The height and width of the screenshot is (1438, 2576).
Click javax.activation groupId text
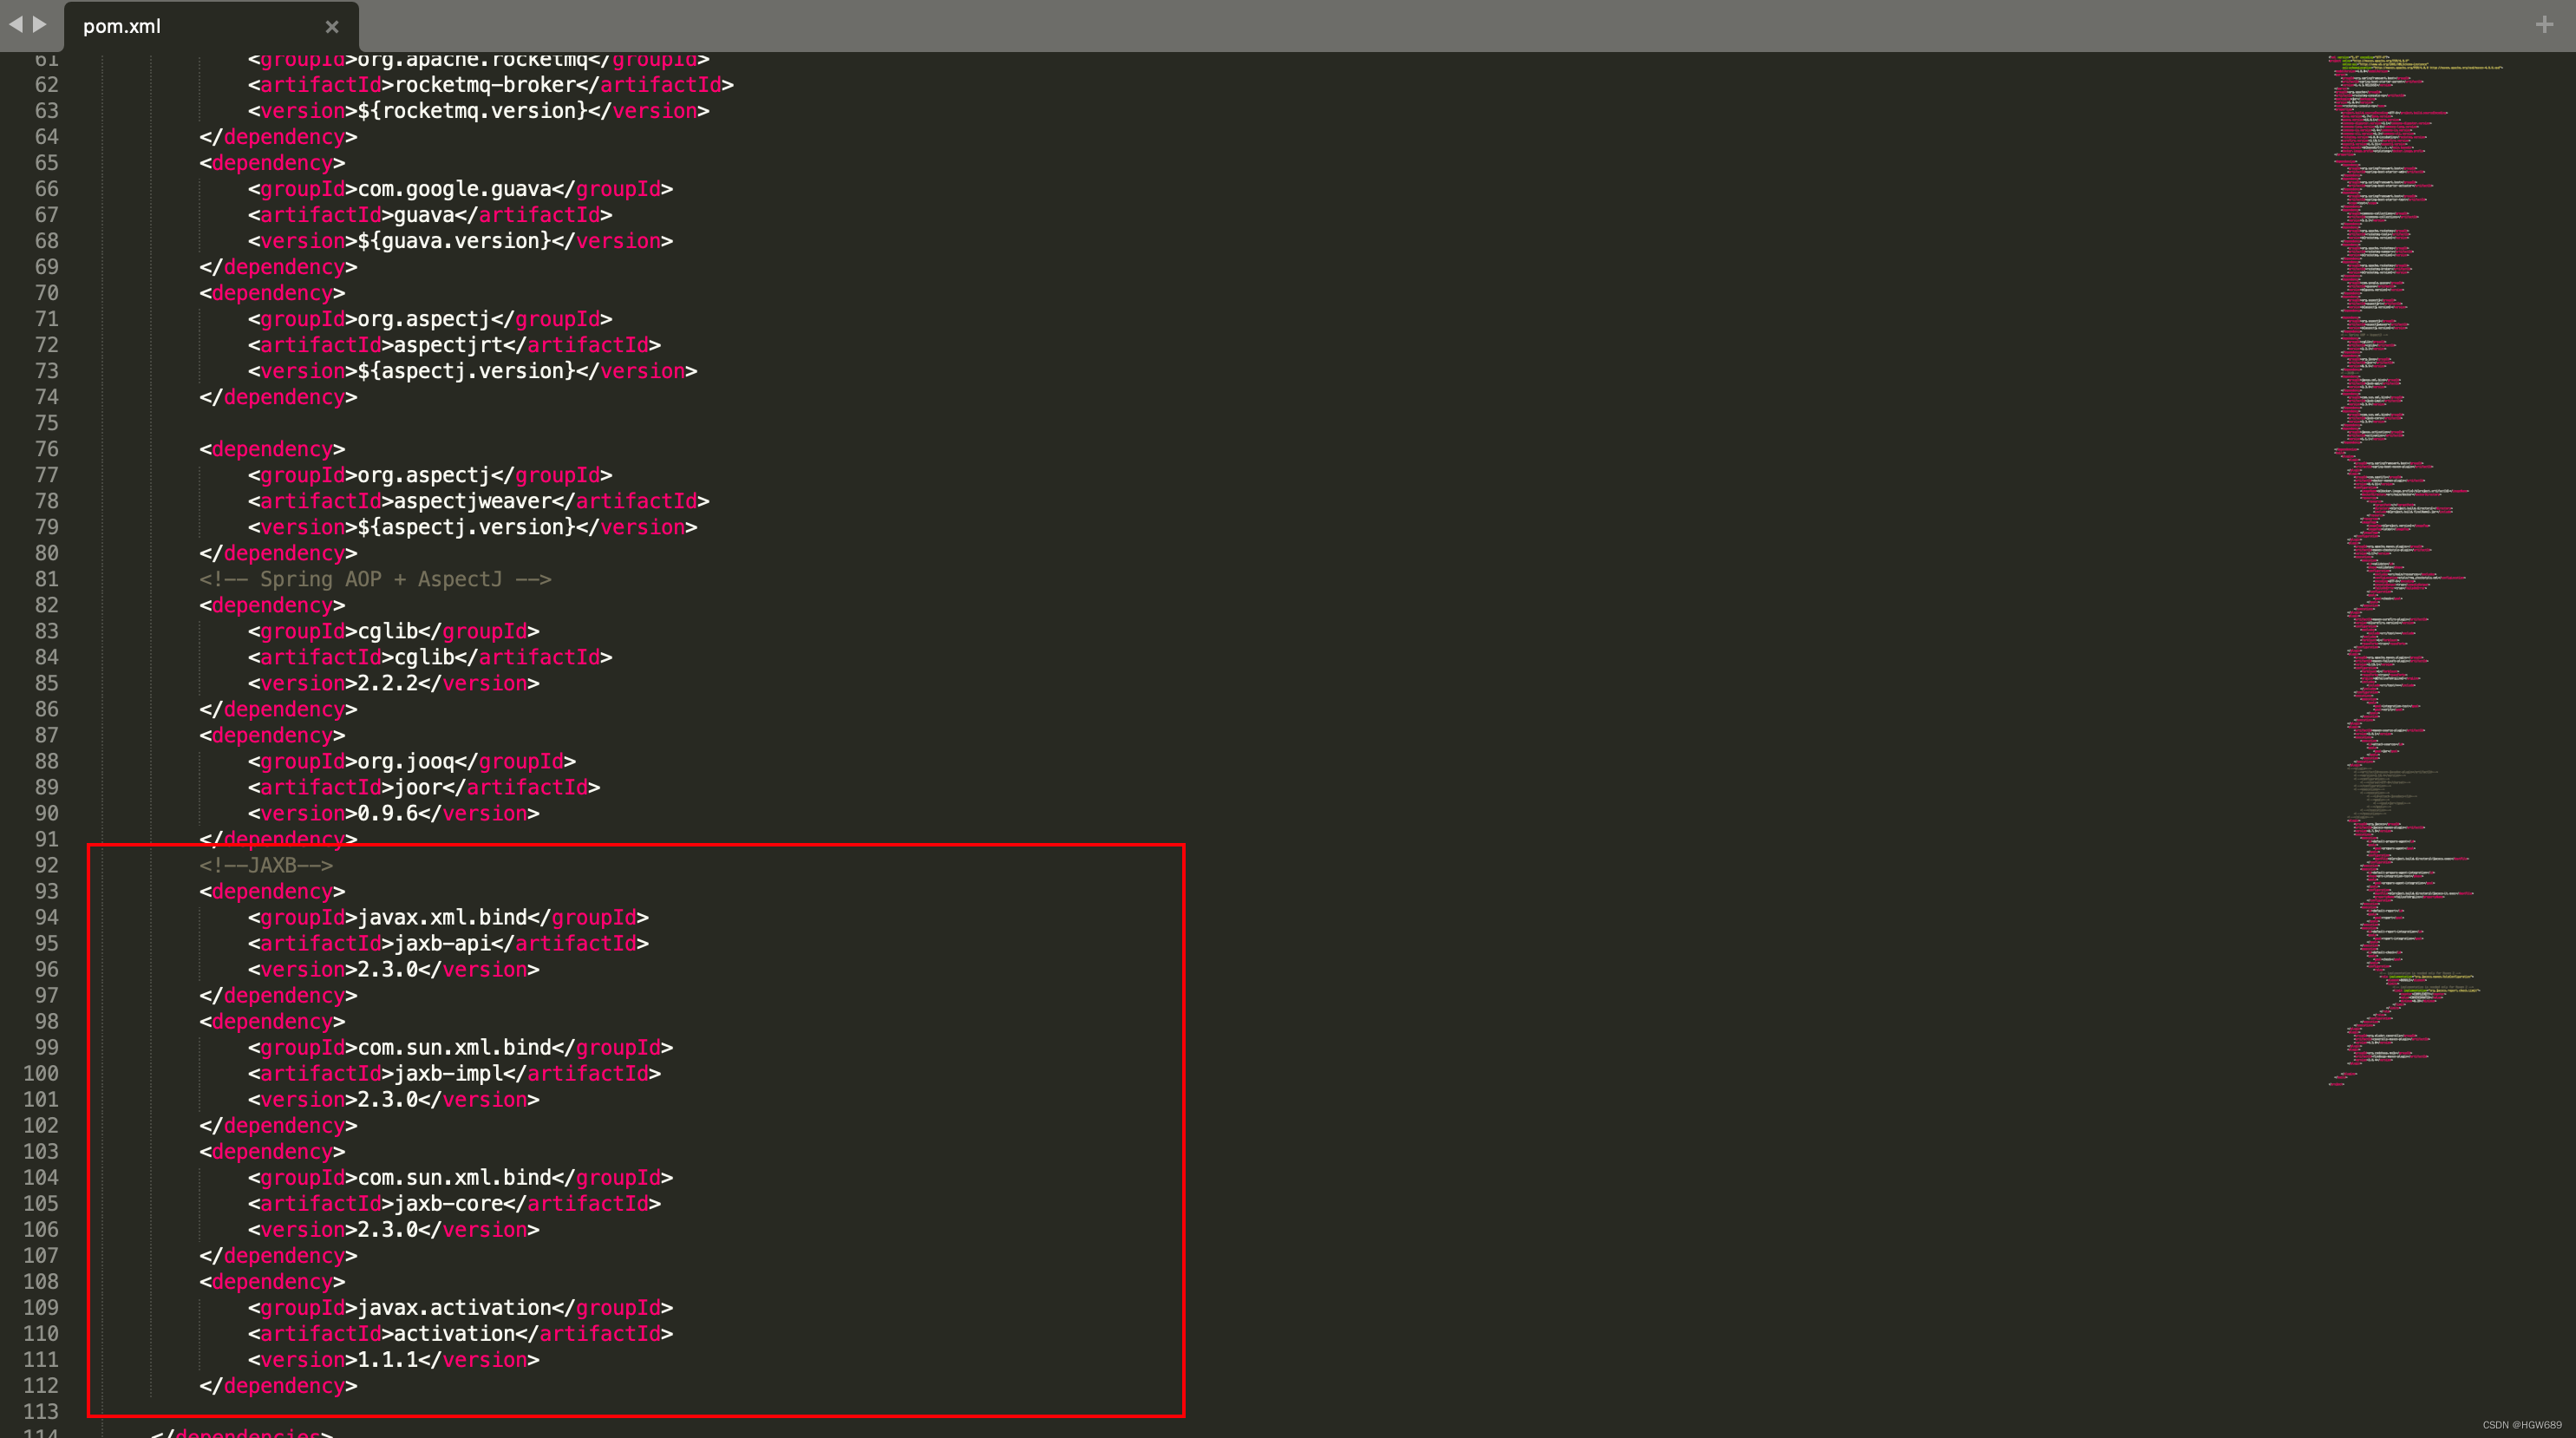coord(454,1307)
